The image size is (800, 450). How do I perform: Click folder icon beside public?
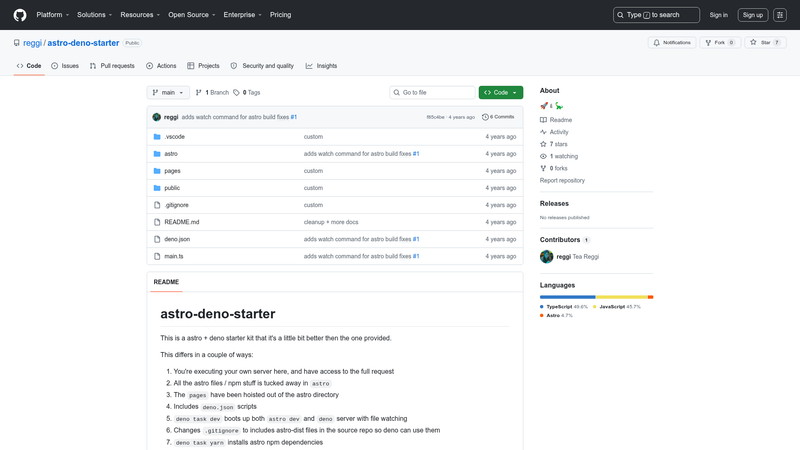[x=157, y=188]
